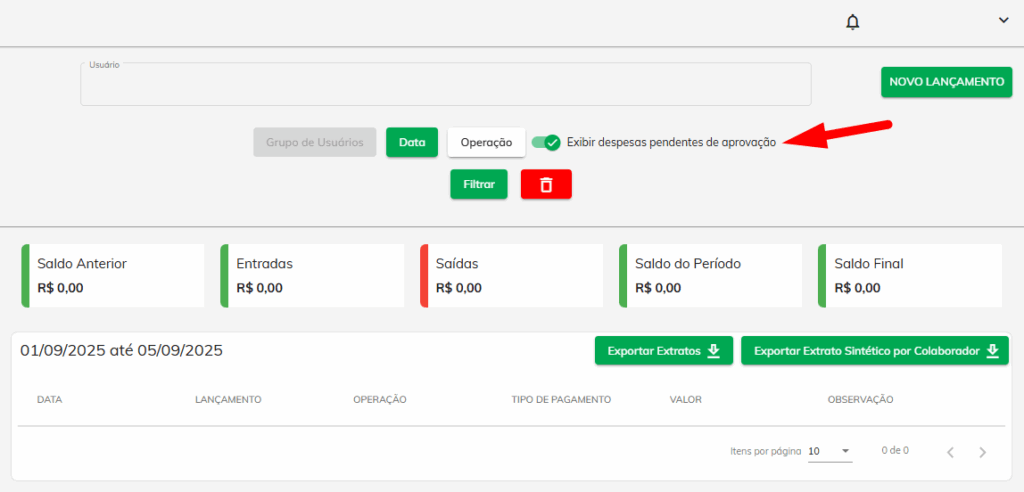Click the NOVO LANÇAMENTO button
The height and width of the screenshot is (492, 1024).
coord(946,82)
